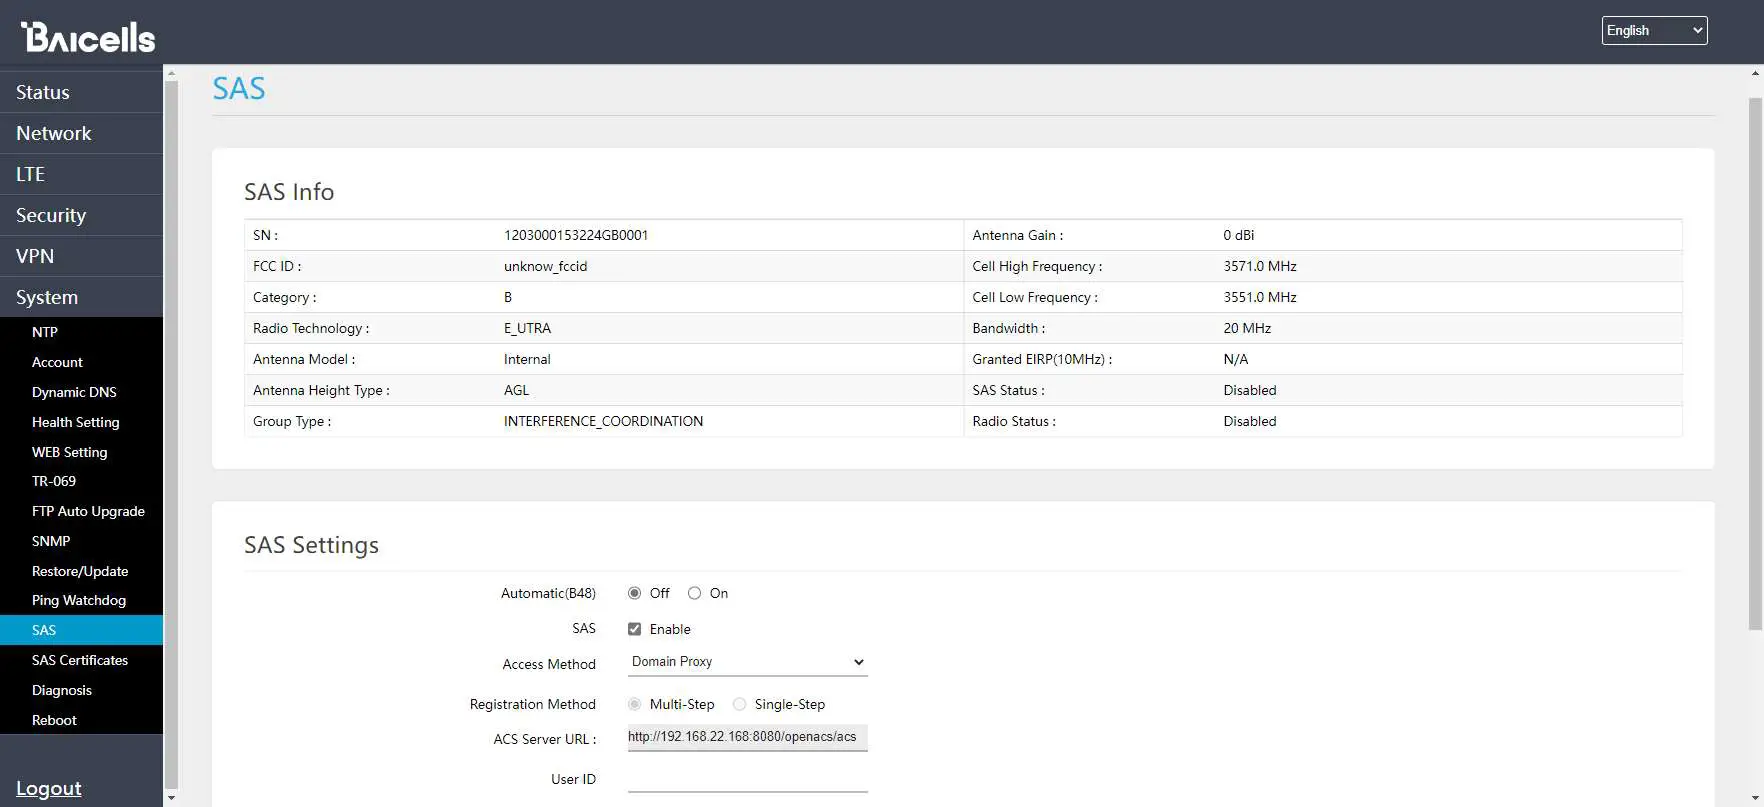The height and width of the screenshot is (807, 1764).
Task: Click the Logout link
Action: coord(49,788)
